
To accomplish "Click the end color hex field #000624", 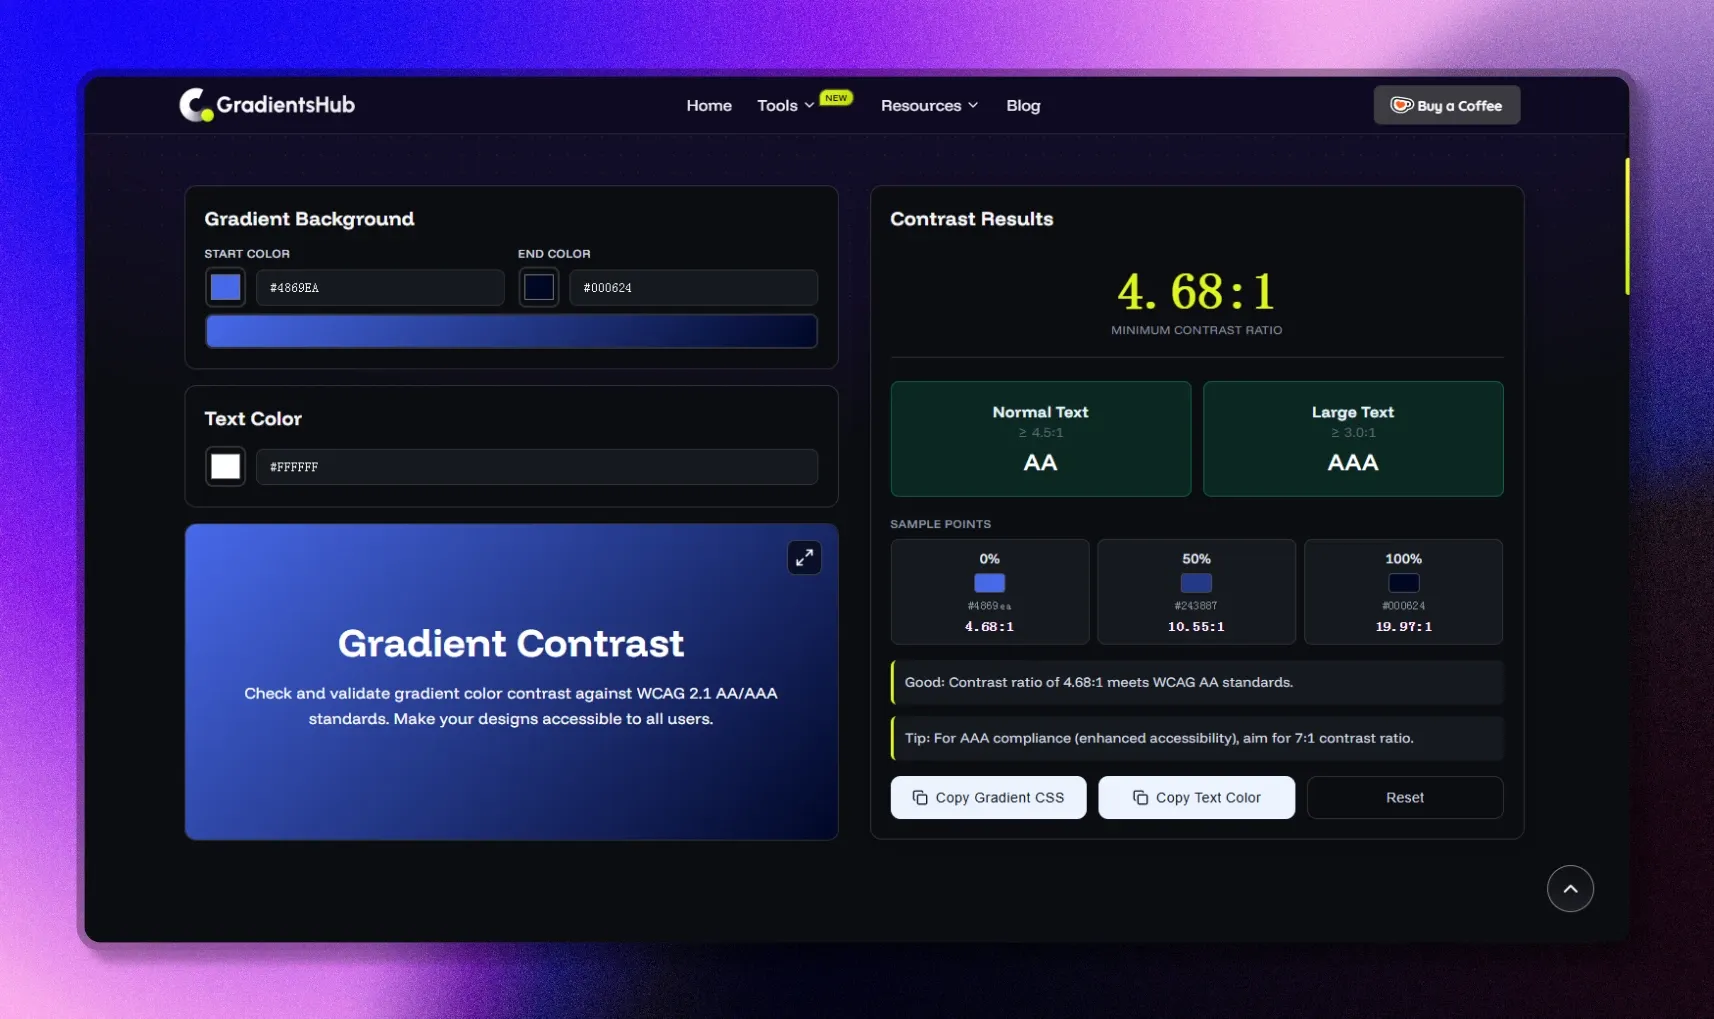I will [x=693, y=288].
